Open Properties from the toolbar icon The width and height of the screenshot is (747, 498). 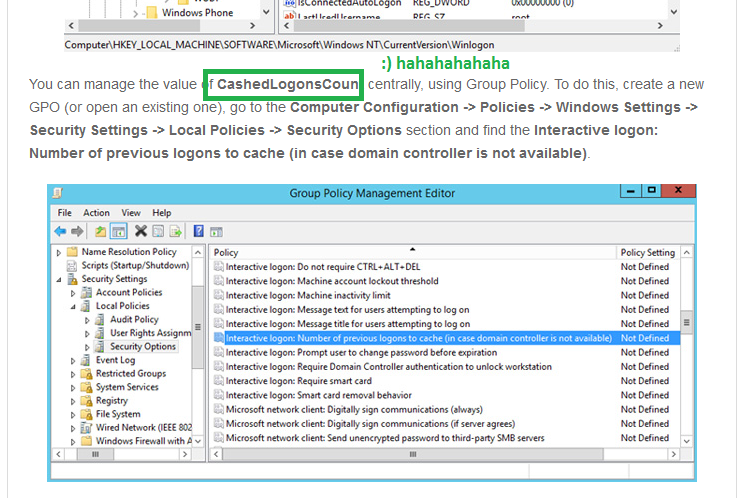pos(158,232)
